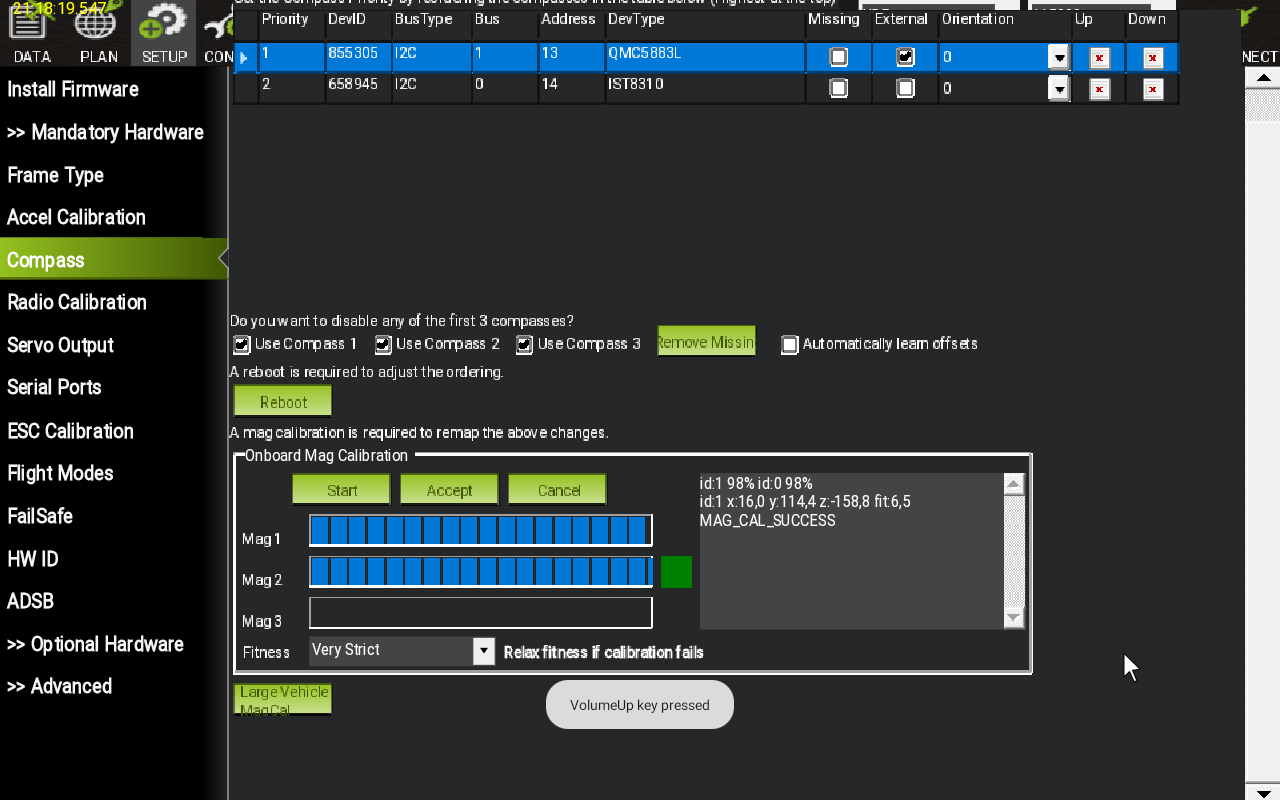1280x800 pixels.
Task: Click the Reboot button
Action: pos(283,402)
